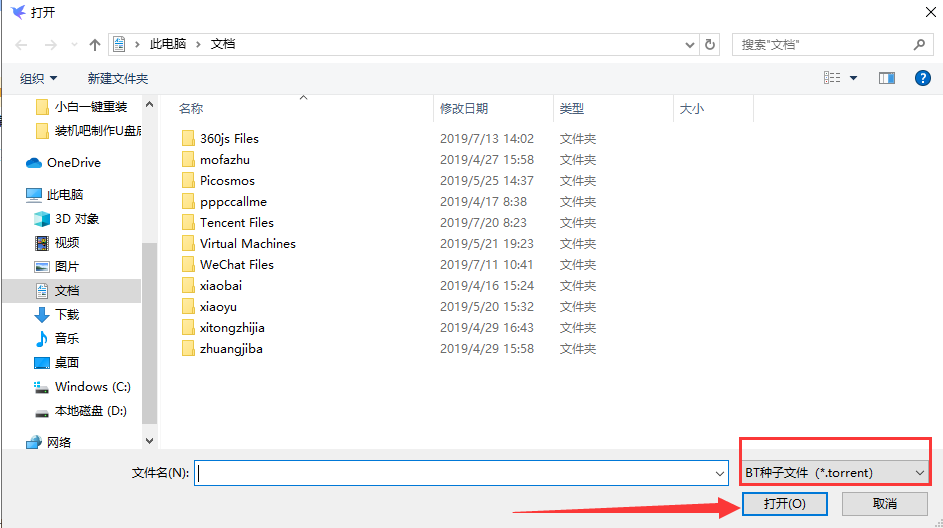
Task: Open 视频 in sidebar
Action: pyautogui.click(x=66, y=243)
